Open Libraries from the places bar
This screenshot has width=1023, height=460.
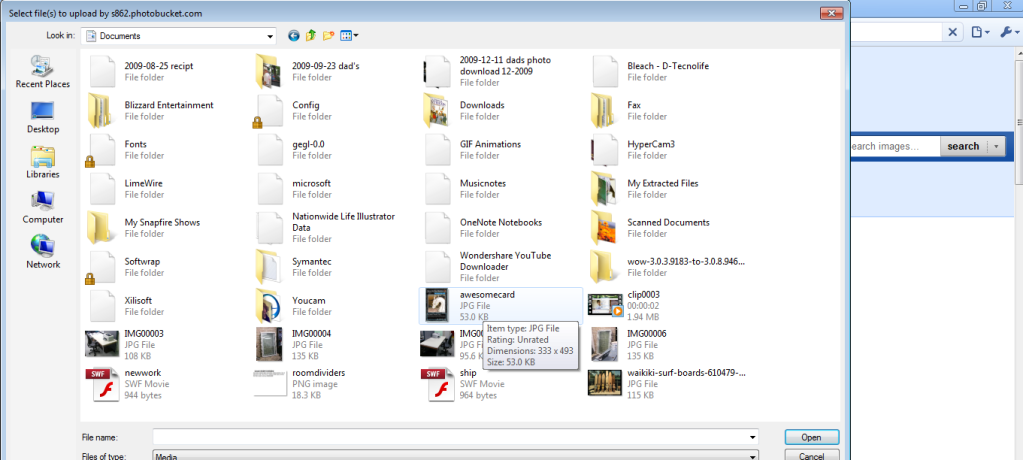[43, 162]
